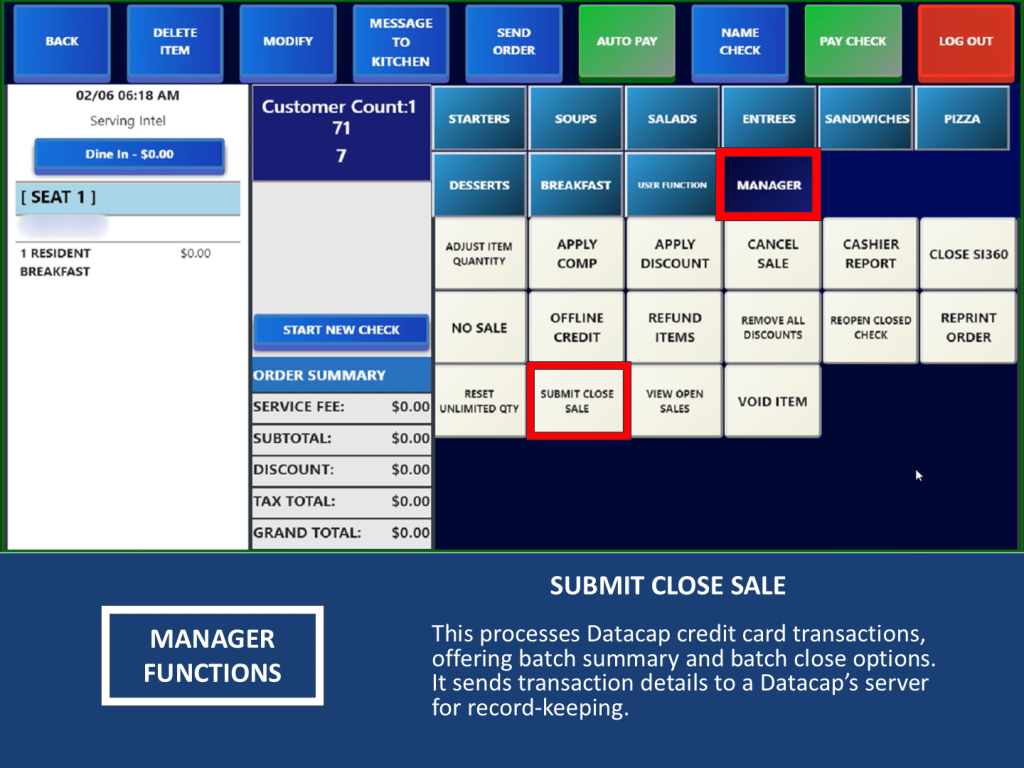Click the No Sale button
The width and height of the screenshot is (1024, 768).
[479, 328]
